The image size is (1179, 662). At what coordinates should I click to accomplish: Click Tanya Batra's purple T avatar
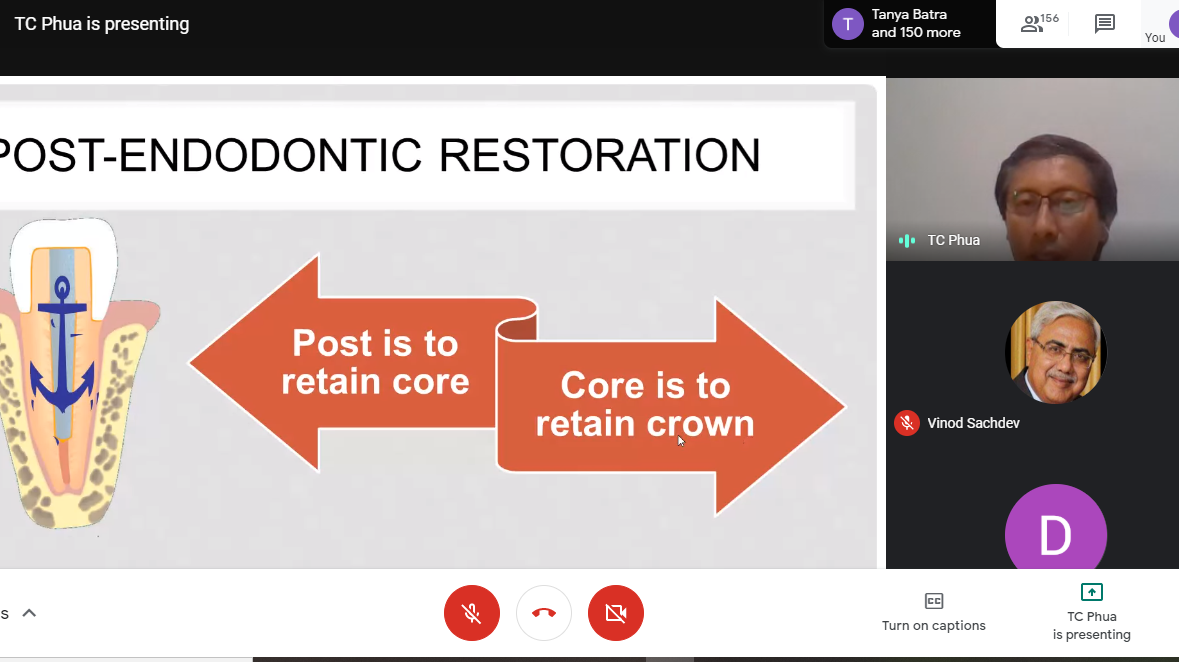[x=847, y=24]
